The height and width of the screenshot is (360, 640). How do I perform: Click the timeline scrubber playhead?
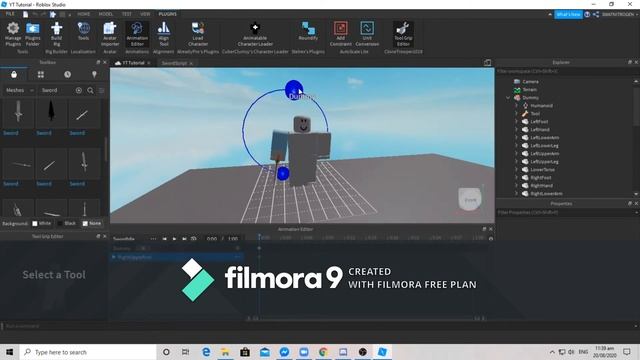tap(259, 237)
